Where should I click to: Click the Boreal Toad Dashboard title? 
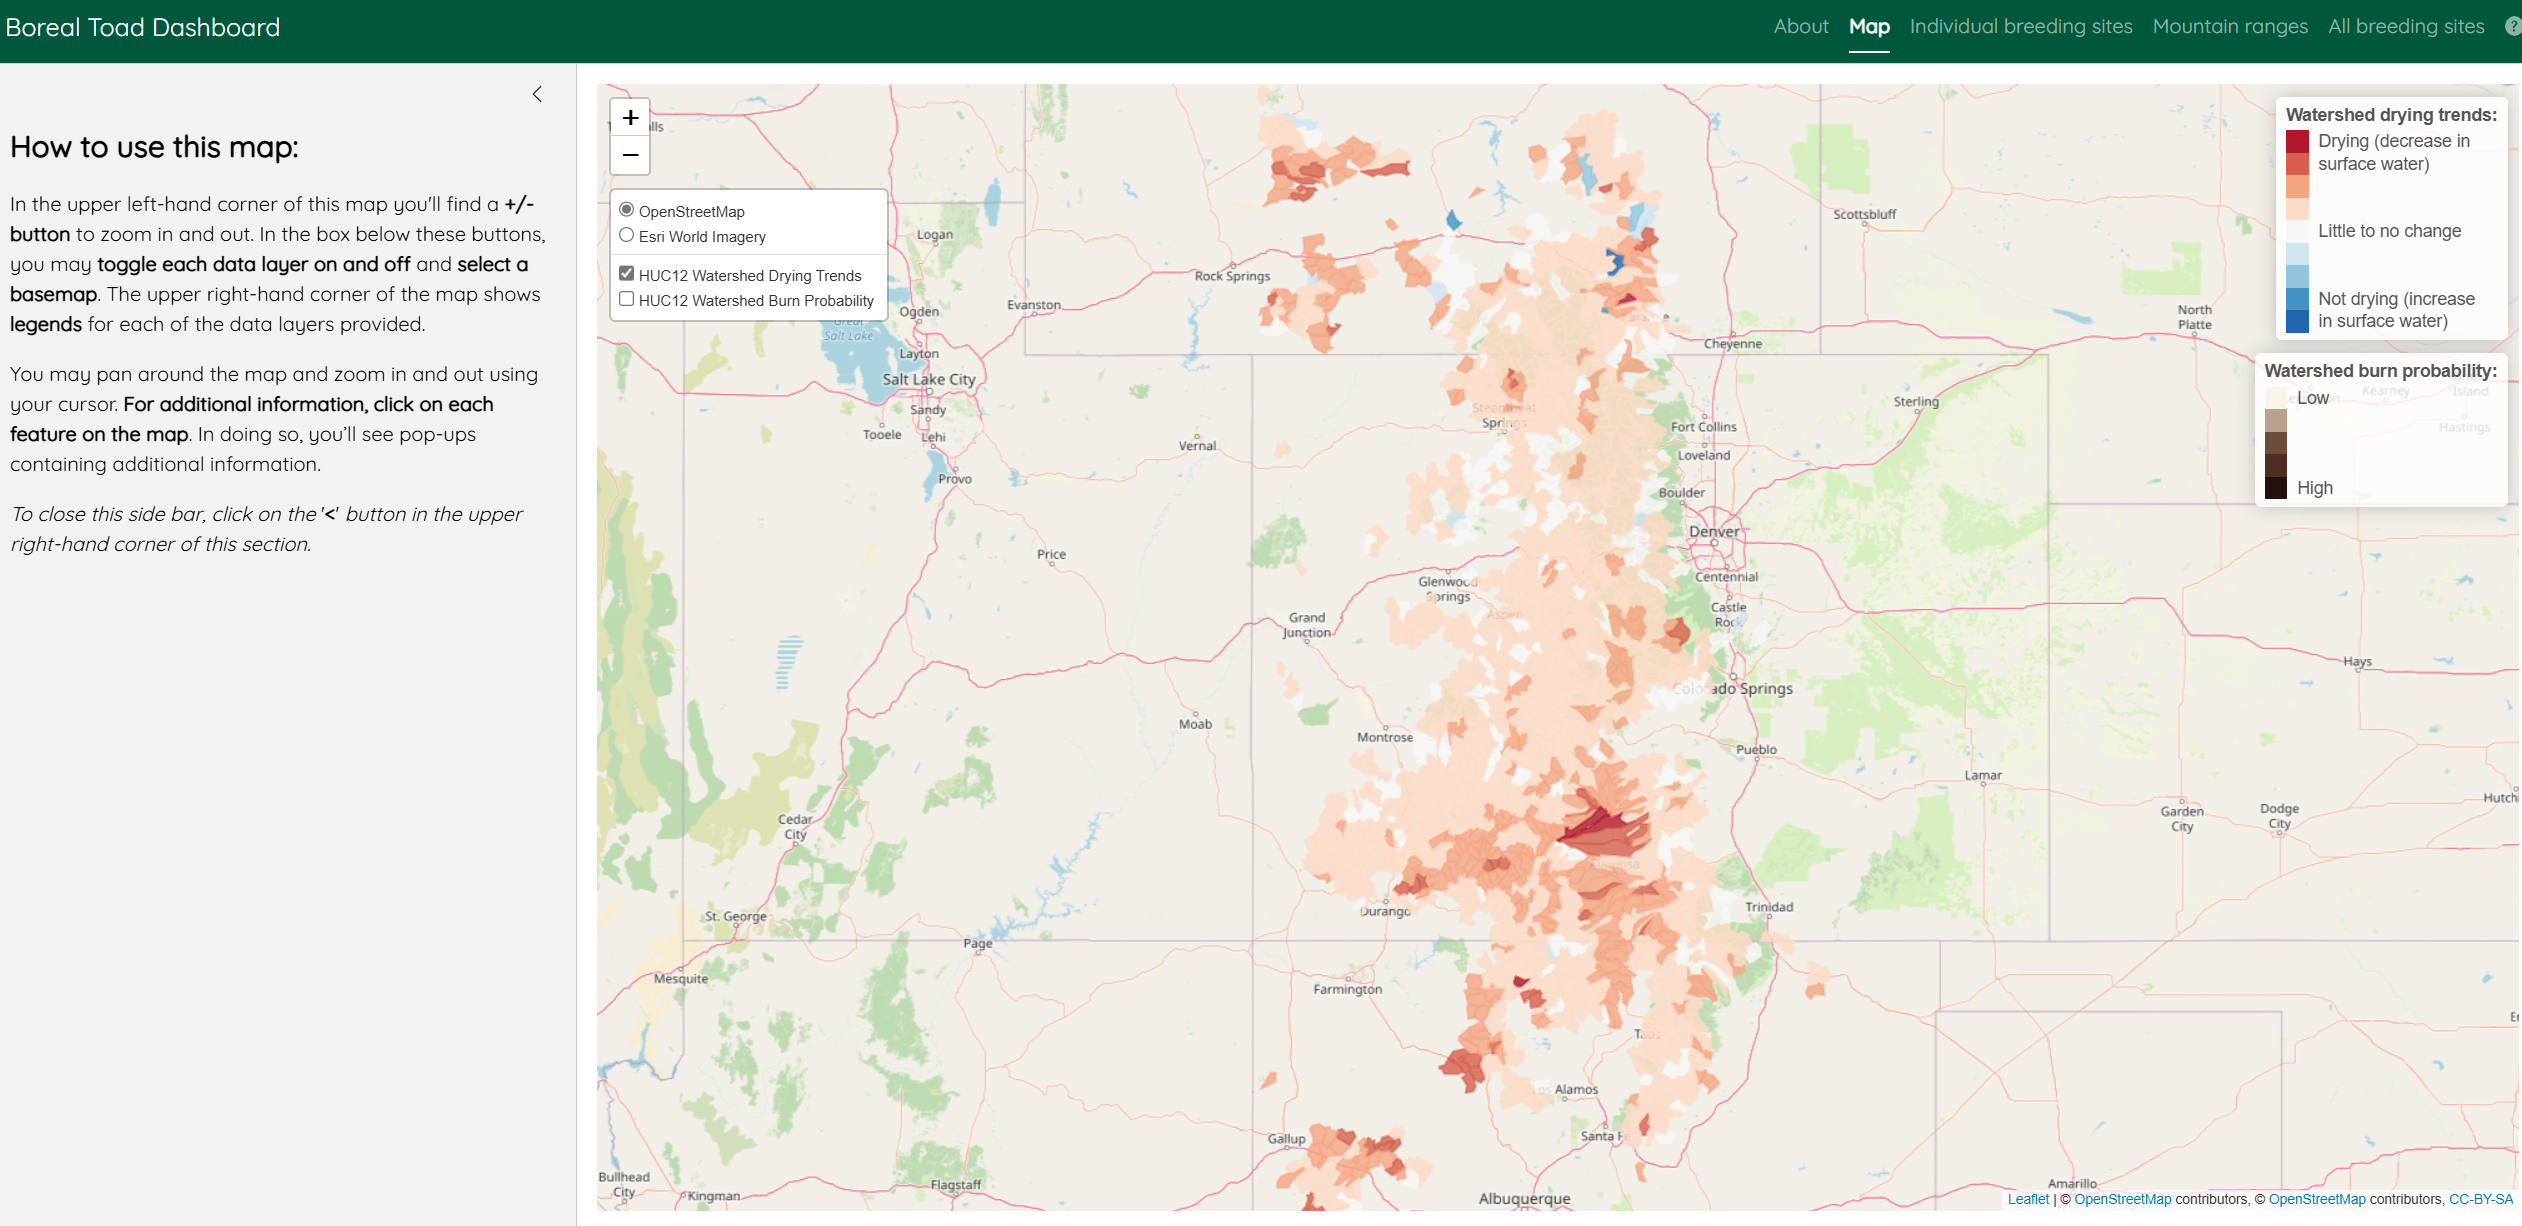(143, 27)
